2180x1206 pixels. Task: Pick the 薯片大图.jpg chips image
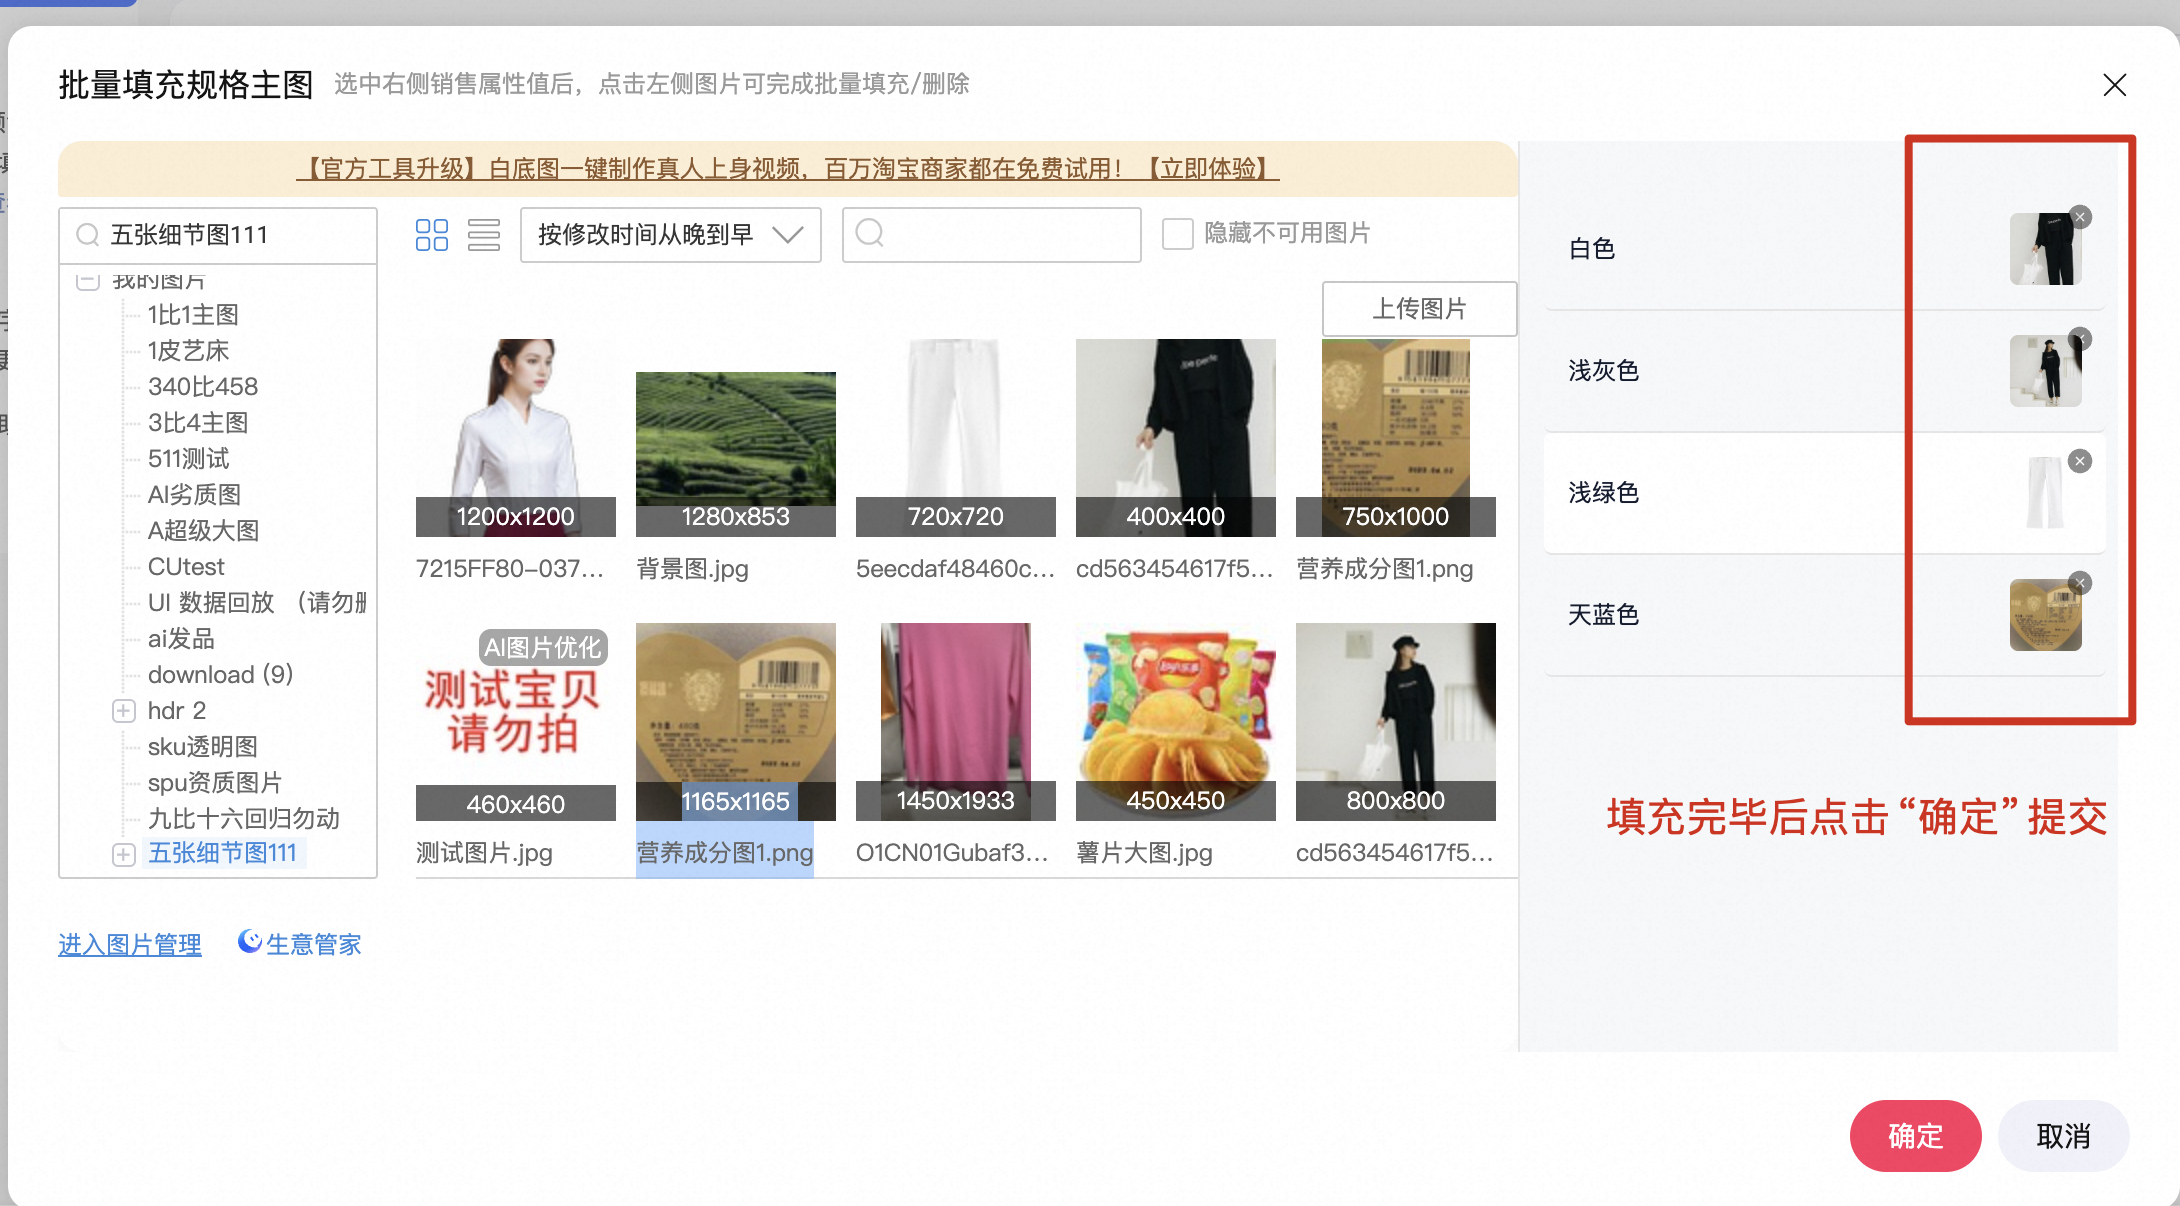click(x=1176, y=722)
